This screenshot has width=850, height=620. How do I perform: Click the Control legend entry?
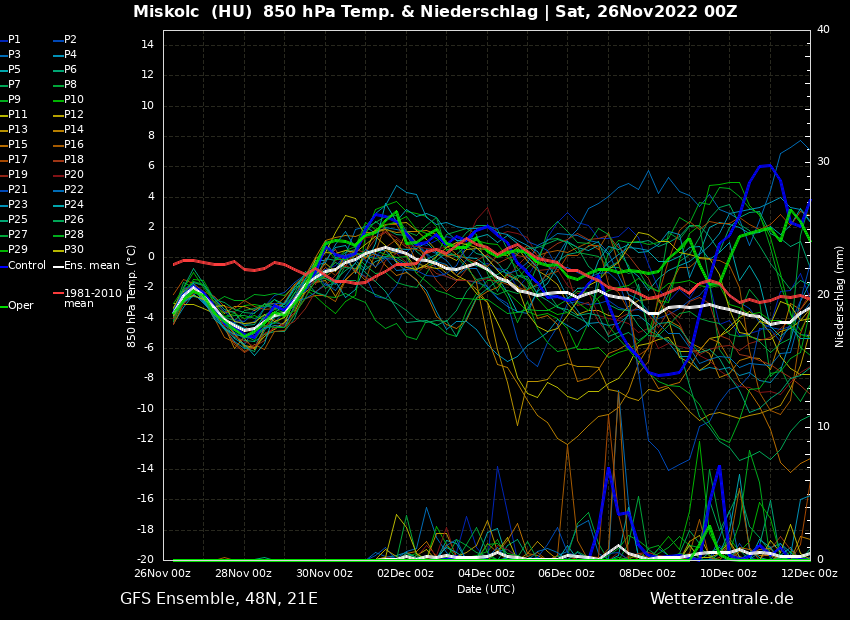click(27, 265)
